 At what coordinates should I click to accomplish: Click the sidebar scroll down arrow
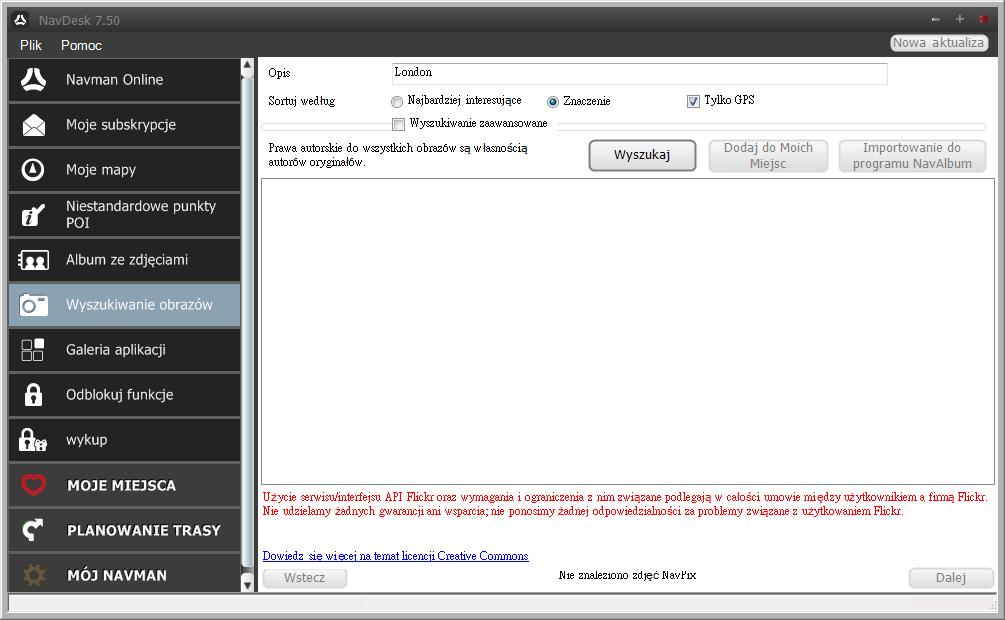[x=247, y=584]
